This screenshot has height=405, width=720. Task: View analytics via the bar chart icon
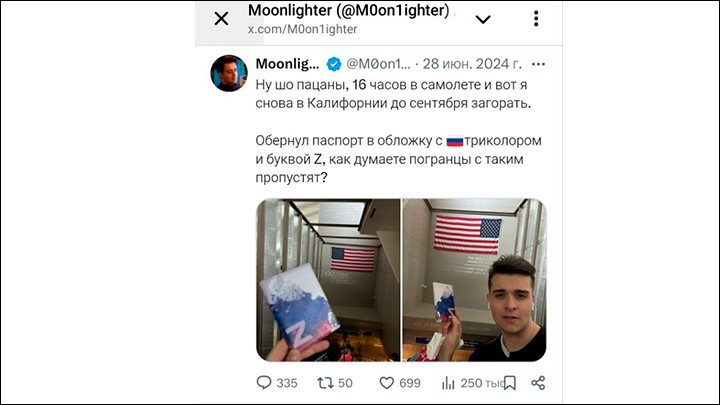(x=448, y=382)
